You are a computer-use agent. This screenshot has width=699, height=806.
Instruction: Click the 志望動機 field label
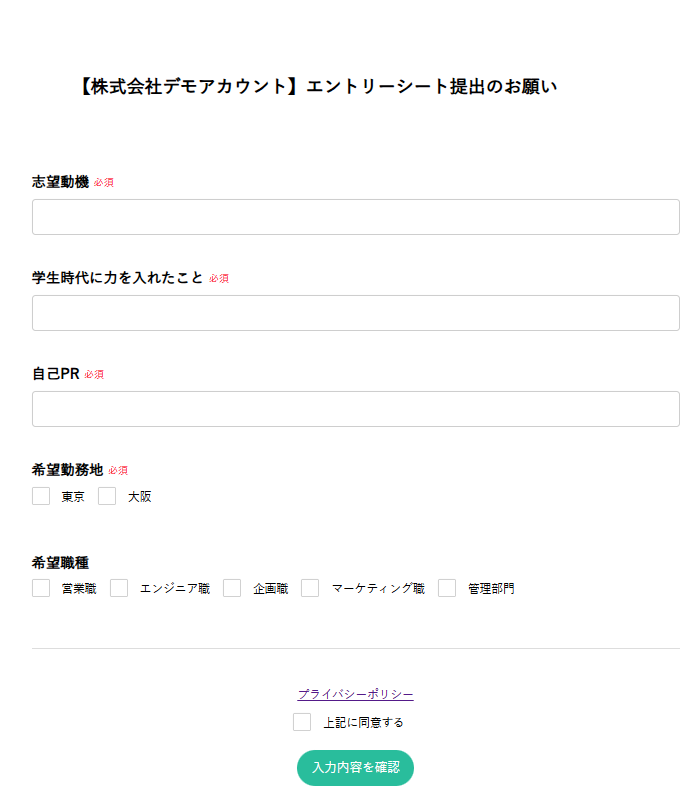click(60, 182)
